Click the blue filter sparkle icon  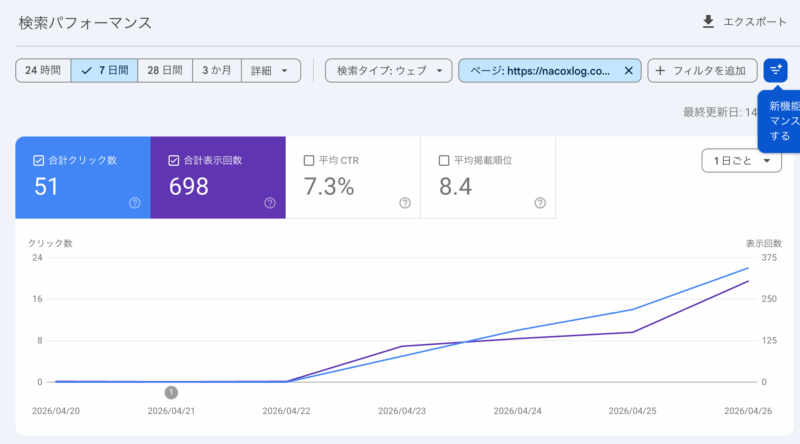pos(776,70)
